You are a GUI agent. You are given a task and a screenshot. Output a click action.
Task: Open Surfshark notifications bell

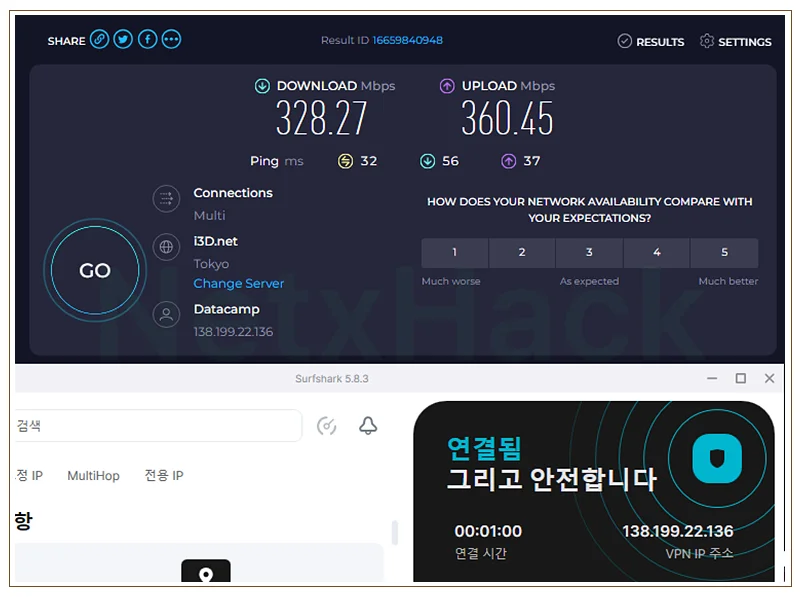pyautogui.click(x=368, y=426)
